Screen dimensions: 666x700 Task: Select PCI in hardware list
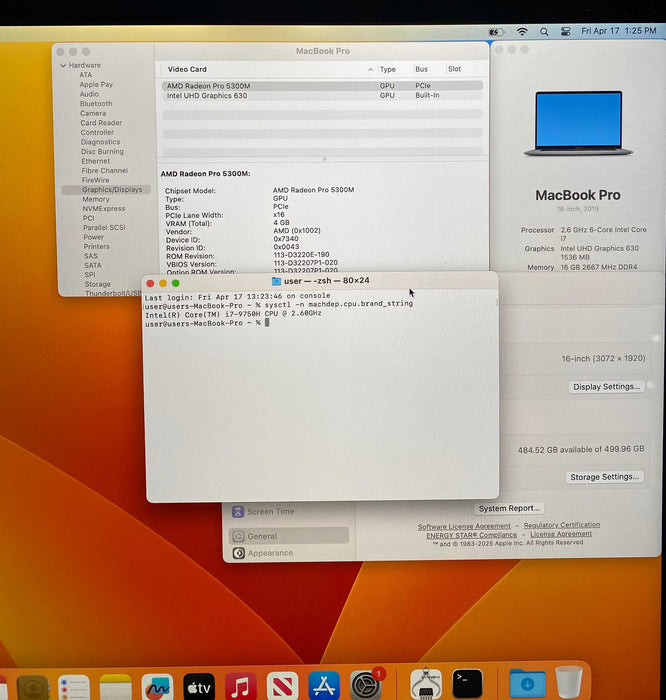point(88,218)
